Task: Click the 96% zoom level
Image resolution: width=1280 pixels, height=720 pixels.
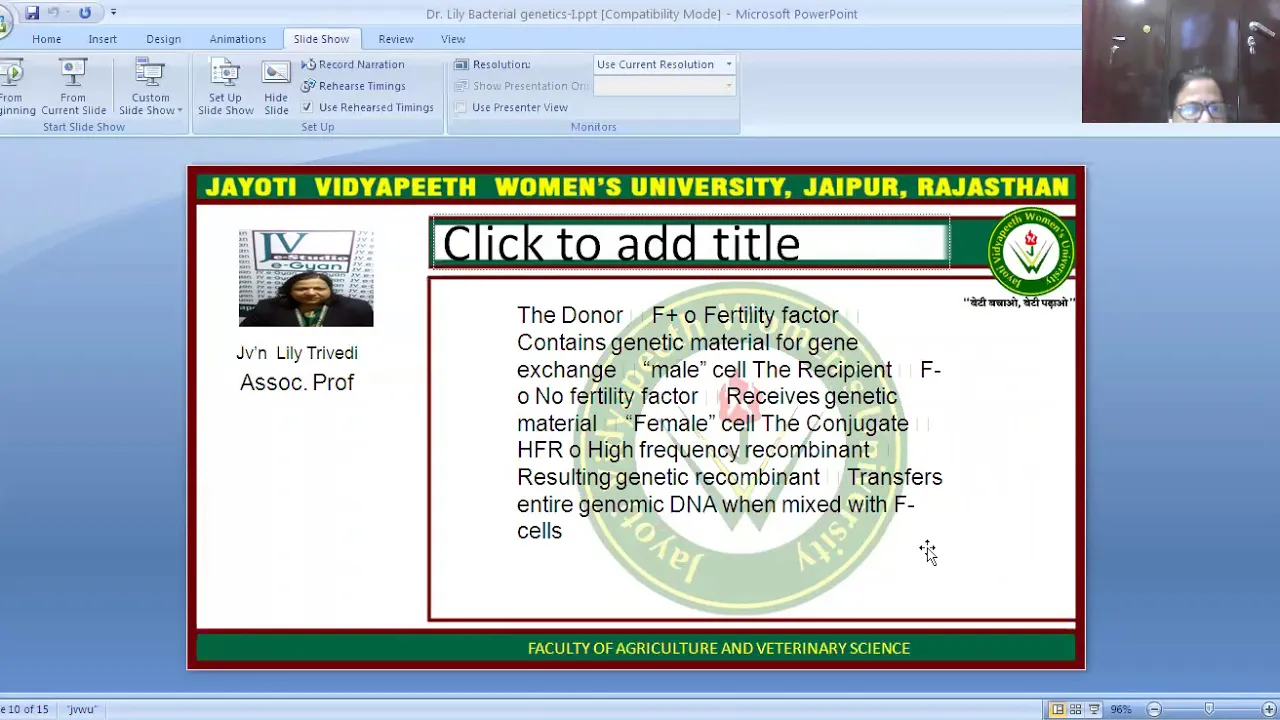Action: 1121,709
